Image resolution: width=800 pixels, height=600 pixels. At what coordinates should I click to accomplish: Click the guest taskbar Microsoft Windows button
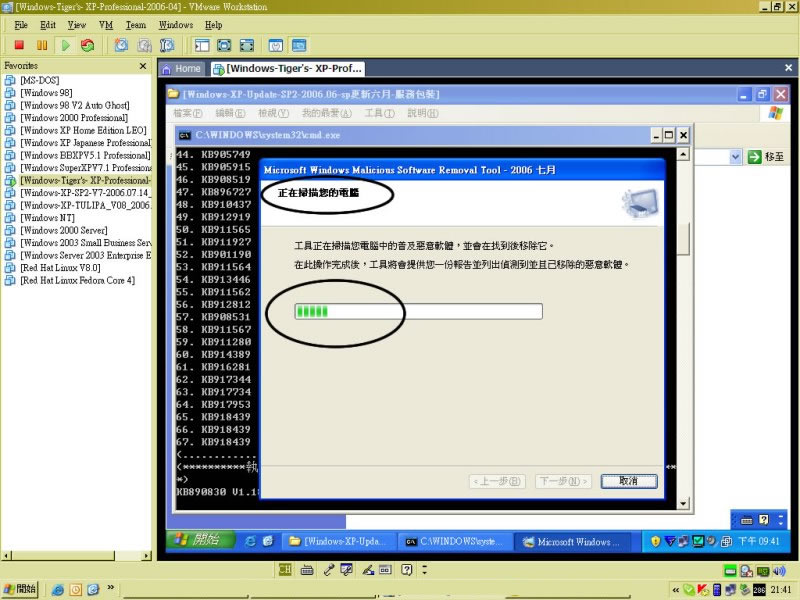(x=572, y=541)
